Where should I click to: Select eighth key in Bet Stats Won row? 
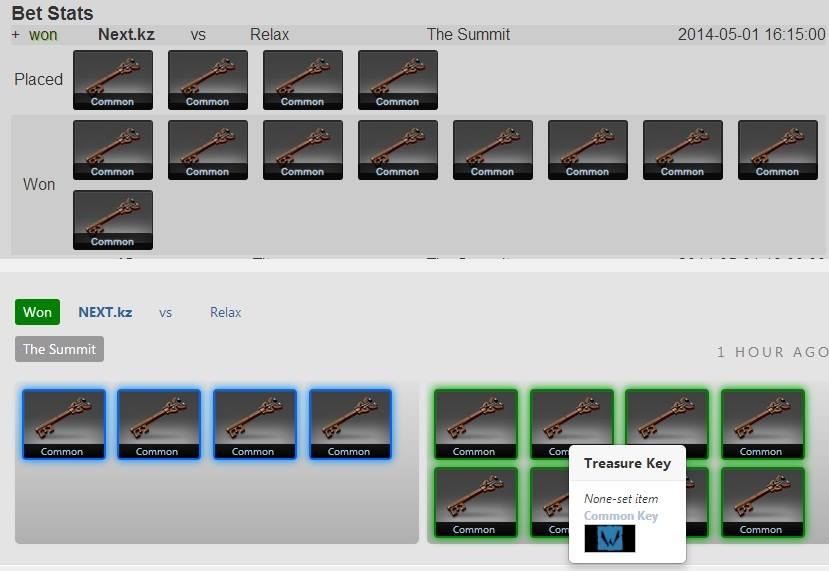(x=778, y=150)
